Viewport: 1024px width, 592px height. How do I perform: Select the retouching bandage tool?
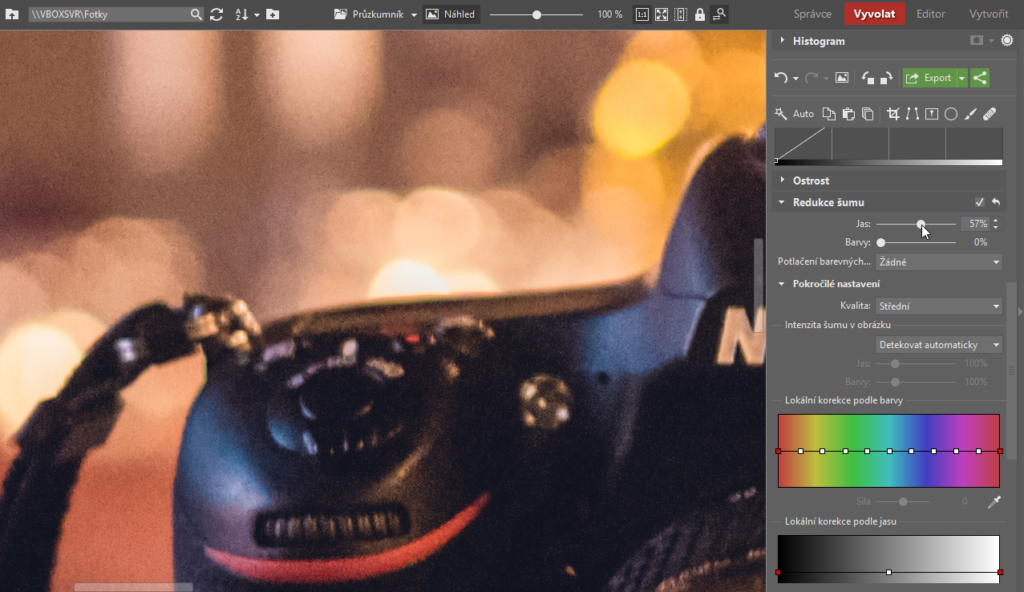[990, 114]
